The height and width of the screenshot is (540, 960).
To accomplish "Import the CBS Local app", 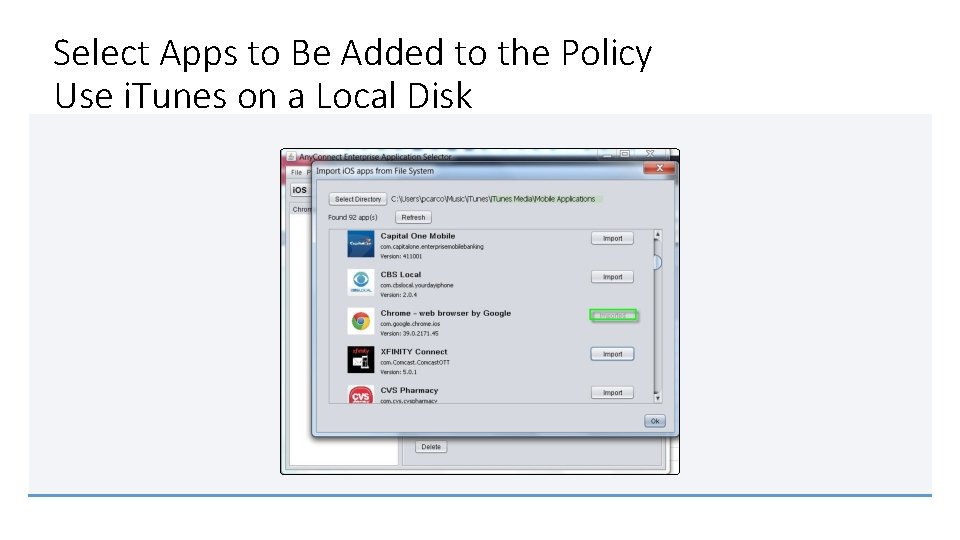I will coord(612,277).
